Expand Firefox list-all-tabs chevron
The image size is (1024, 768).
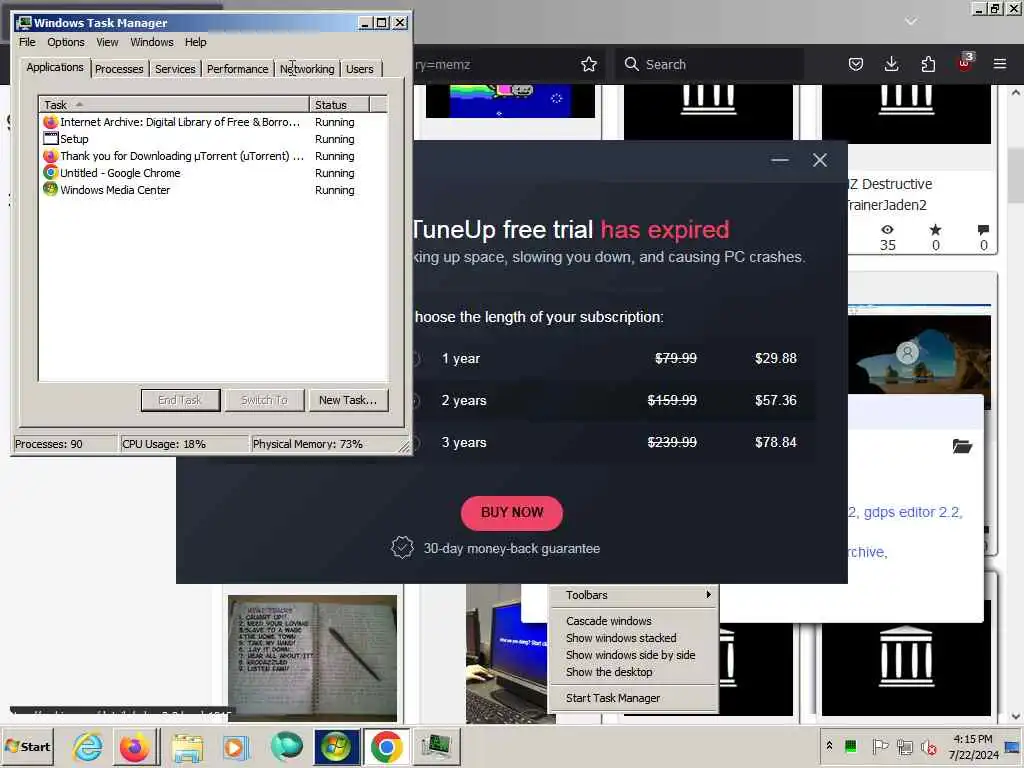click(x=911, y=22)
